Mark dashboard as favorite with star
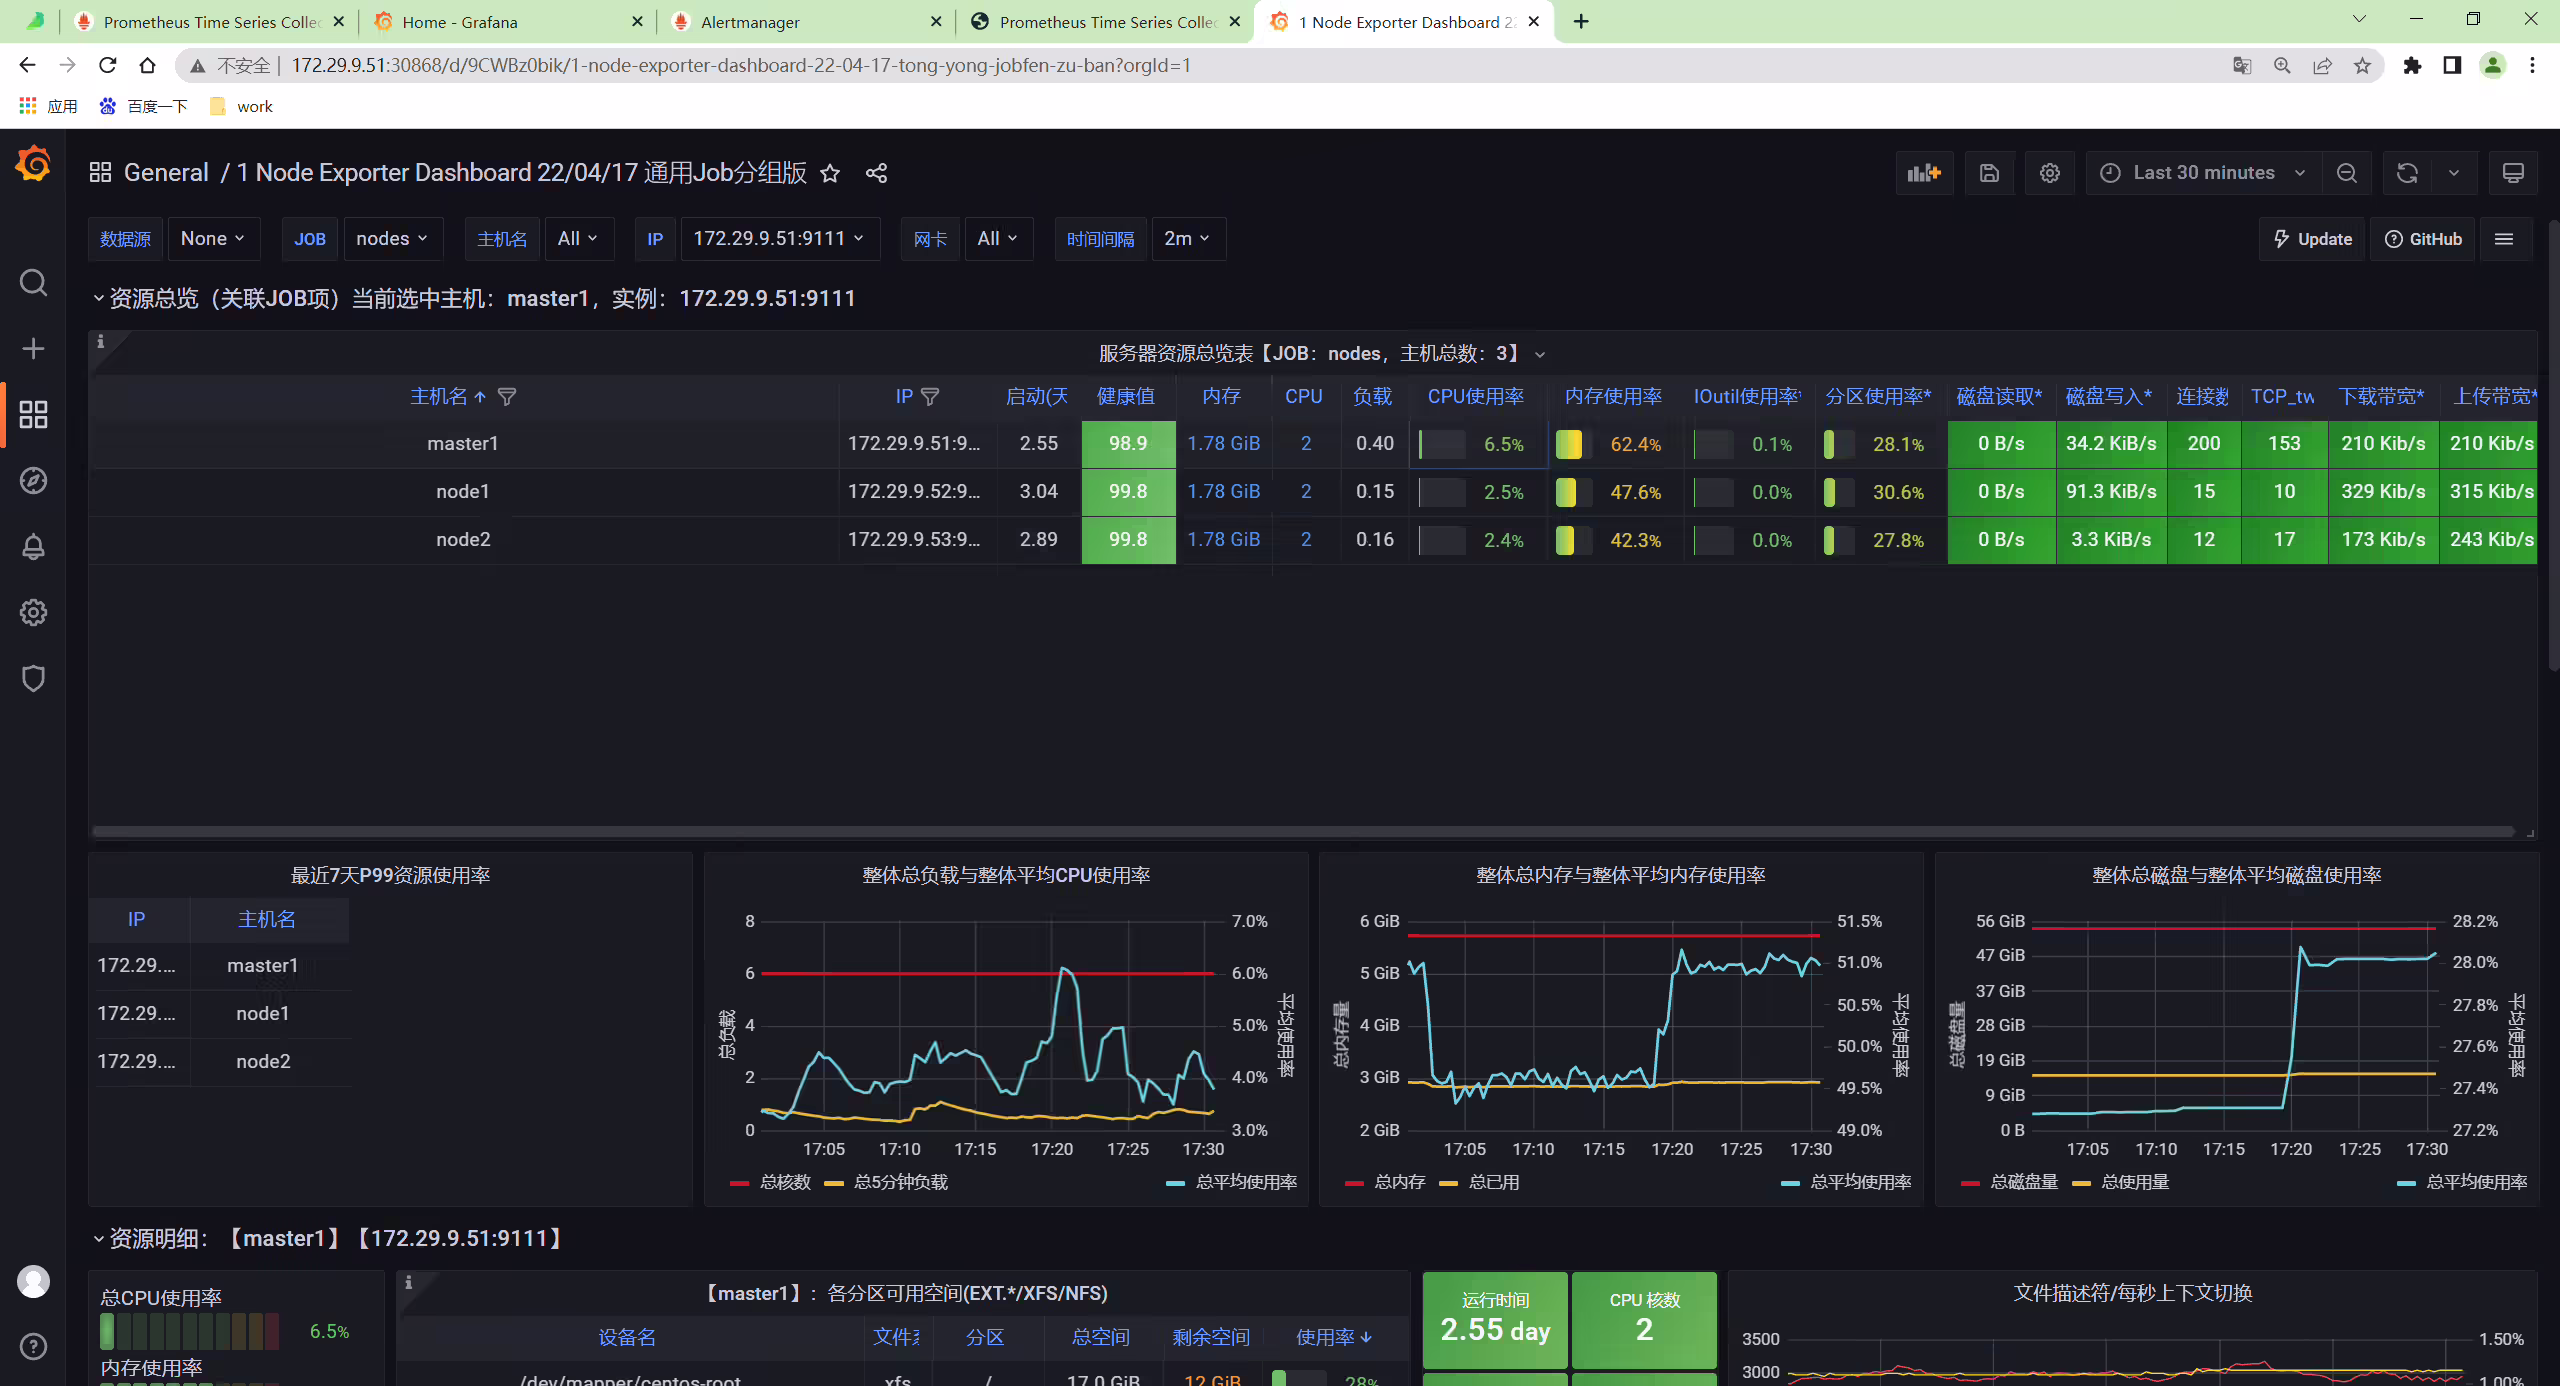This screenshot has height=1386, width=2560. (830, 173)
